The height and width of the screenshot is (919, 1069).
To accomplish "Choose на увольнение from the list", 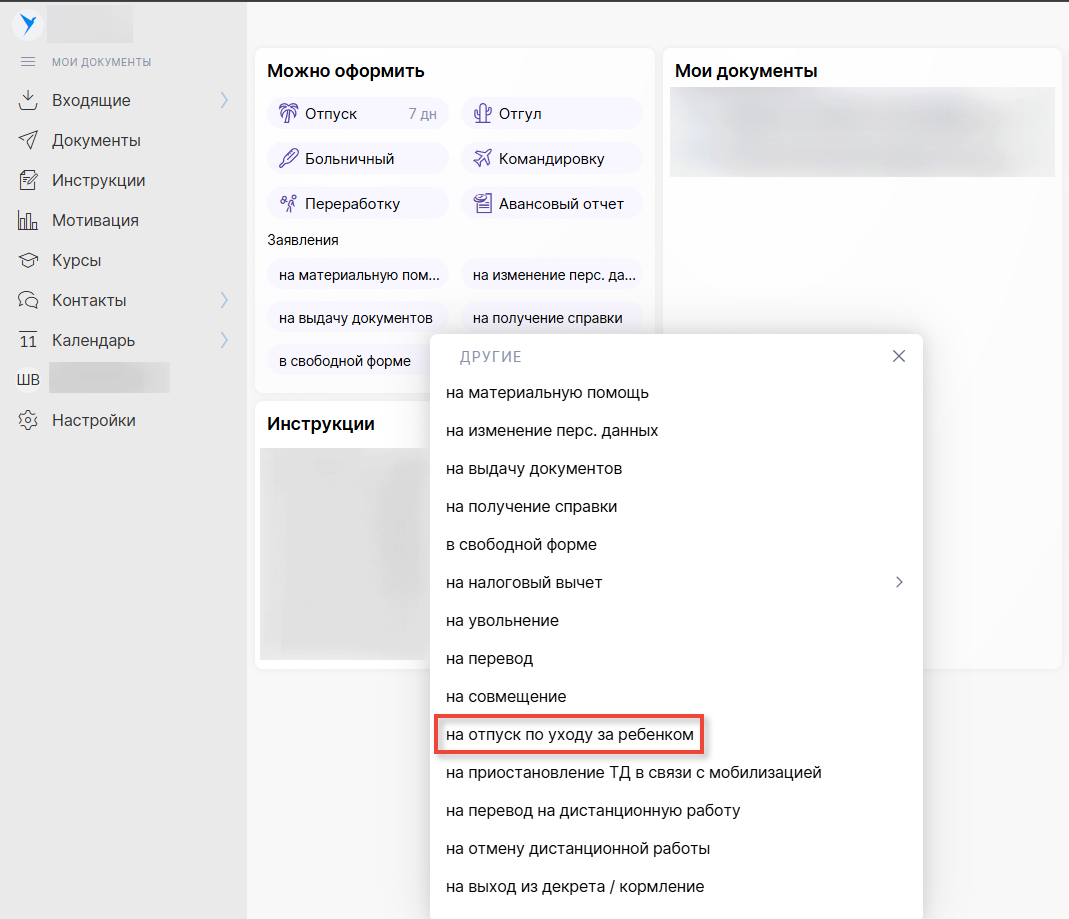I will click(502, 620).
